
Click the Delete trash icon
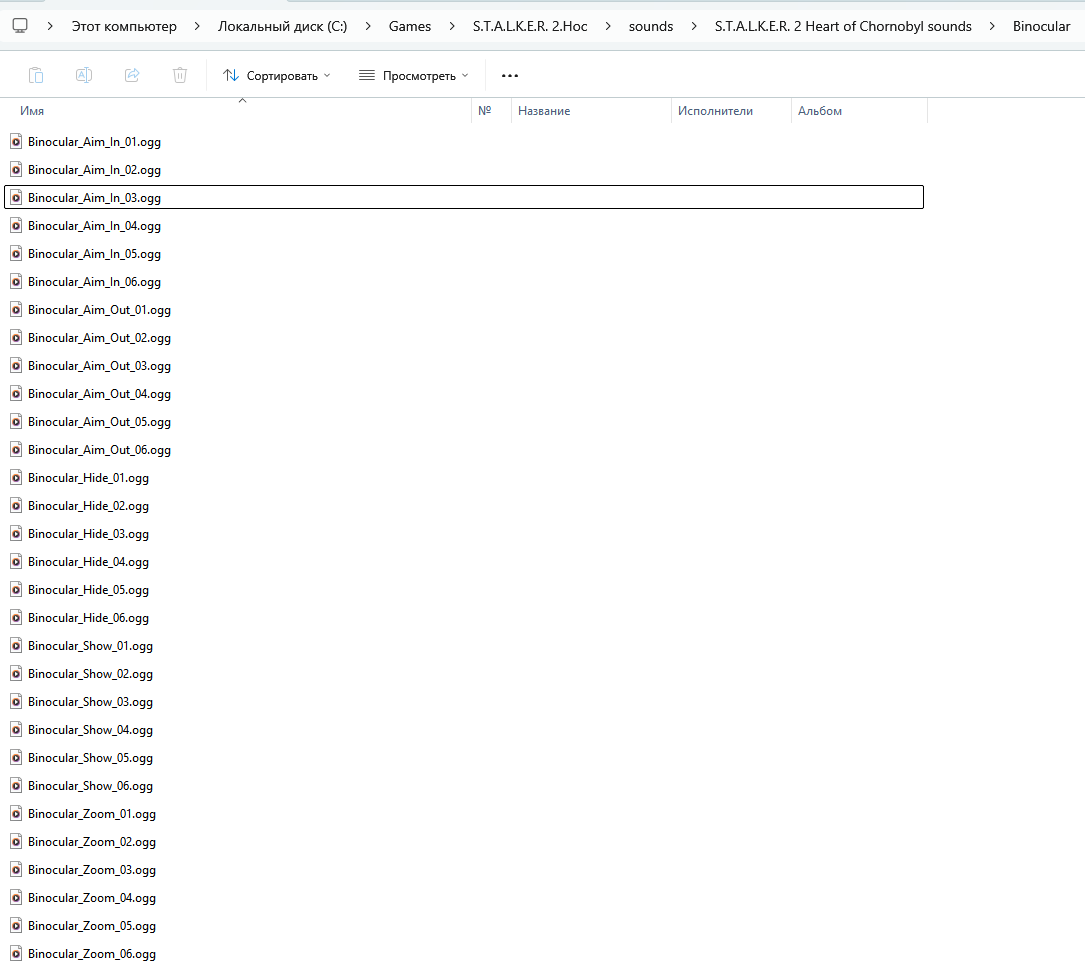tap(180, 75)
